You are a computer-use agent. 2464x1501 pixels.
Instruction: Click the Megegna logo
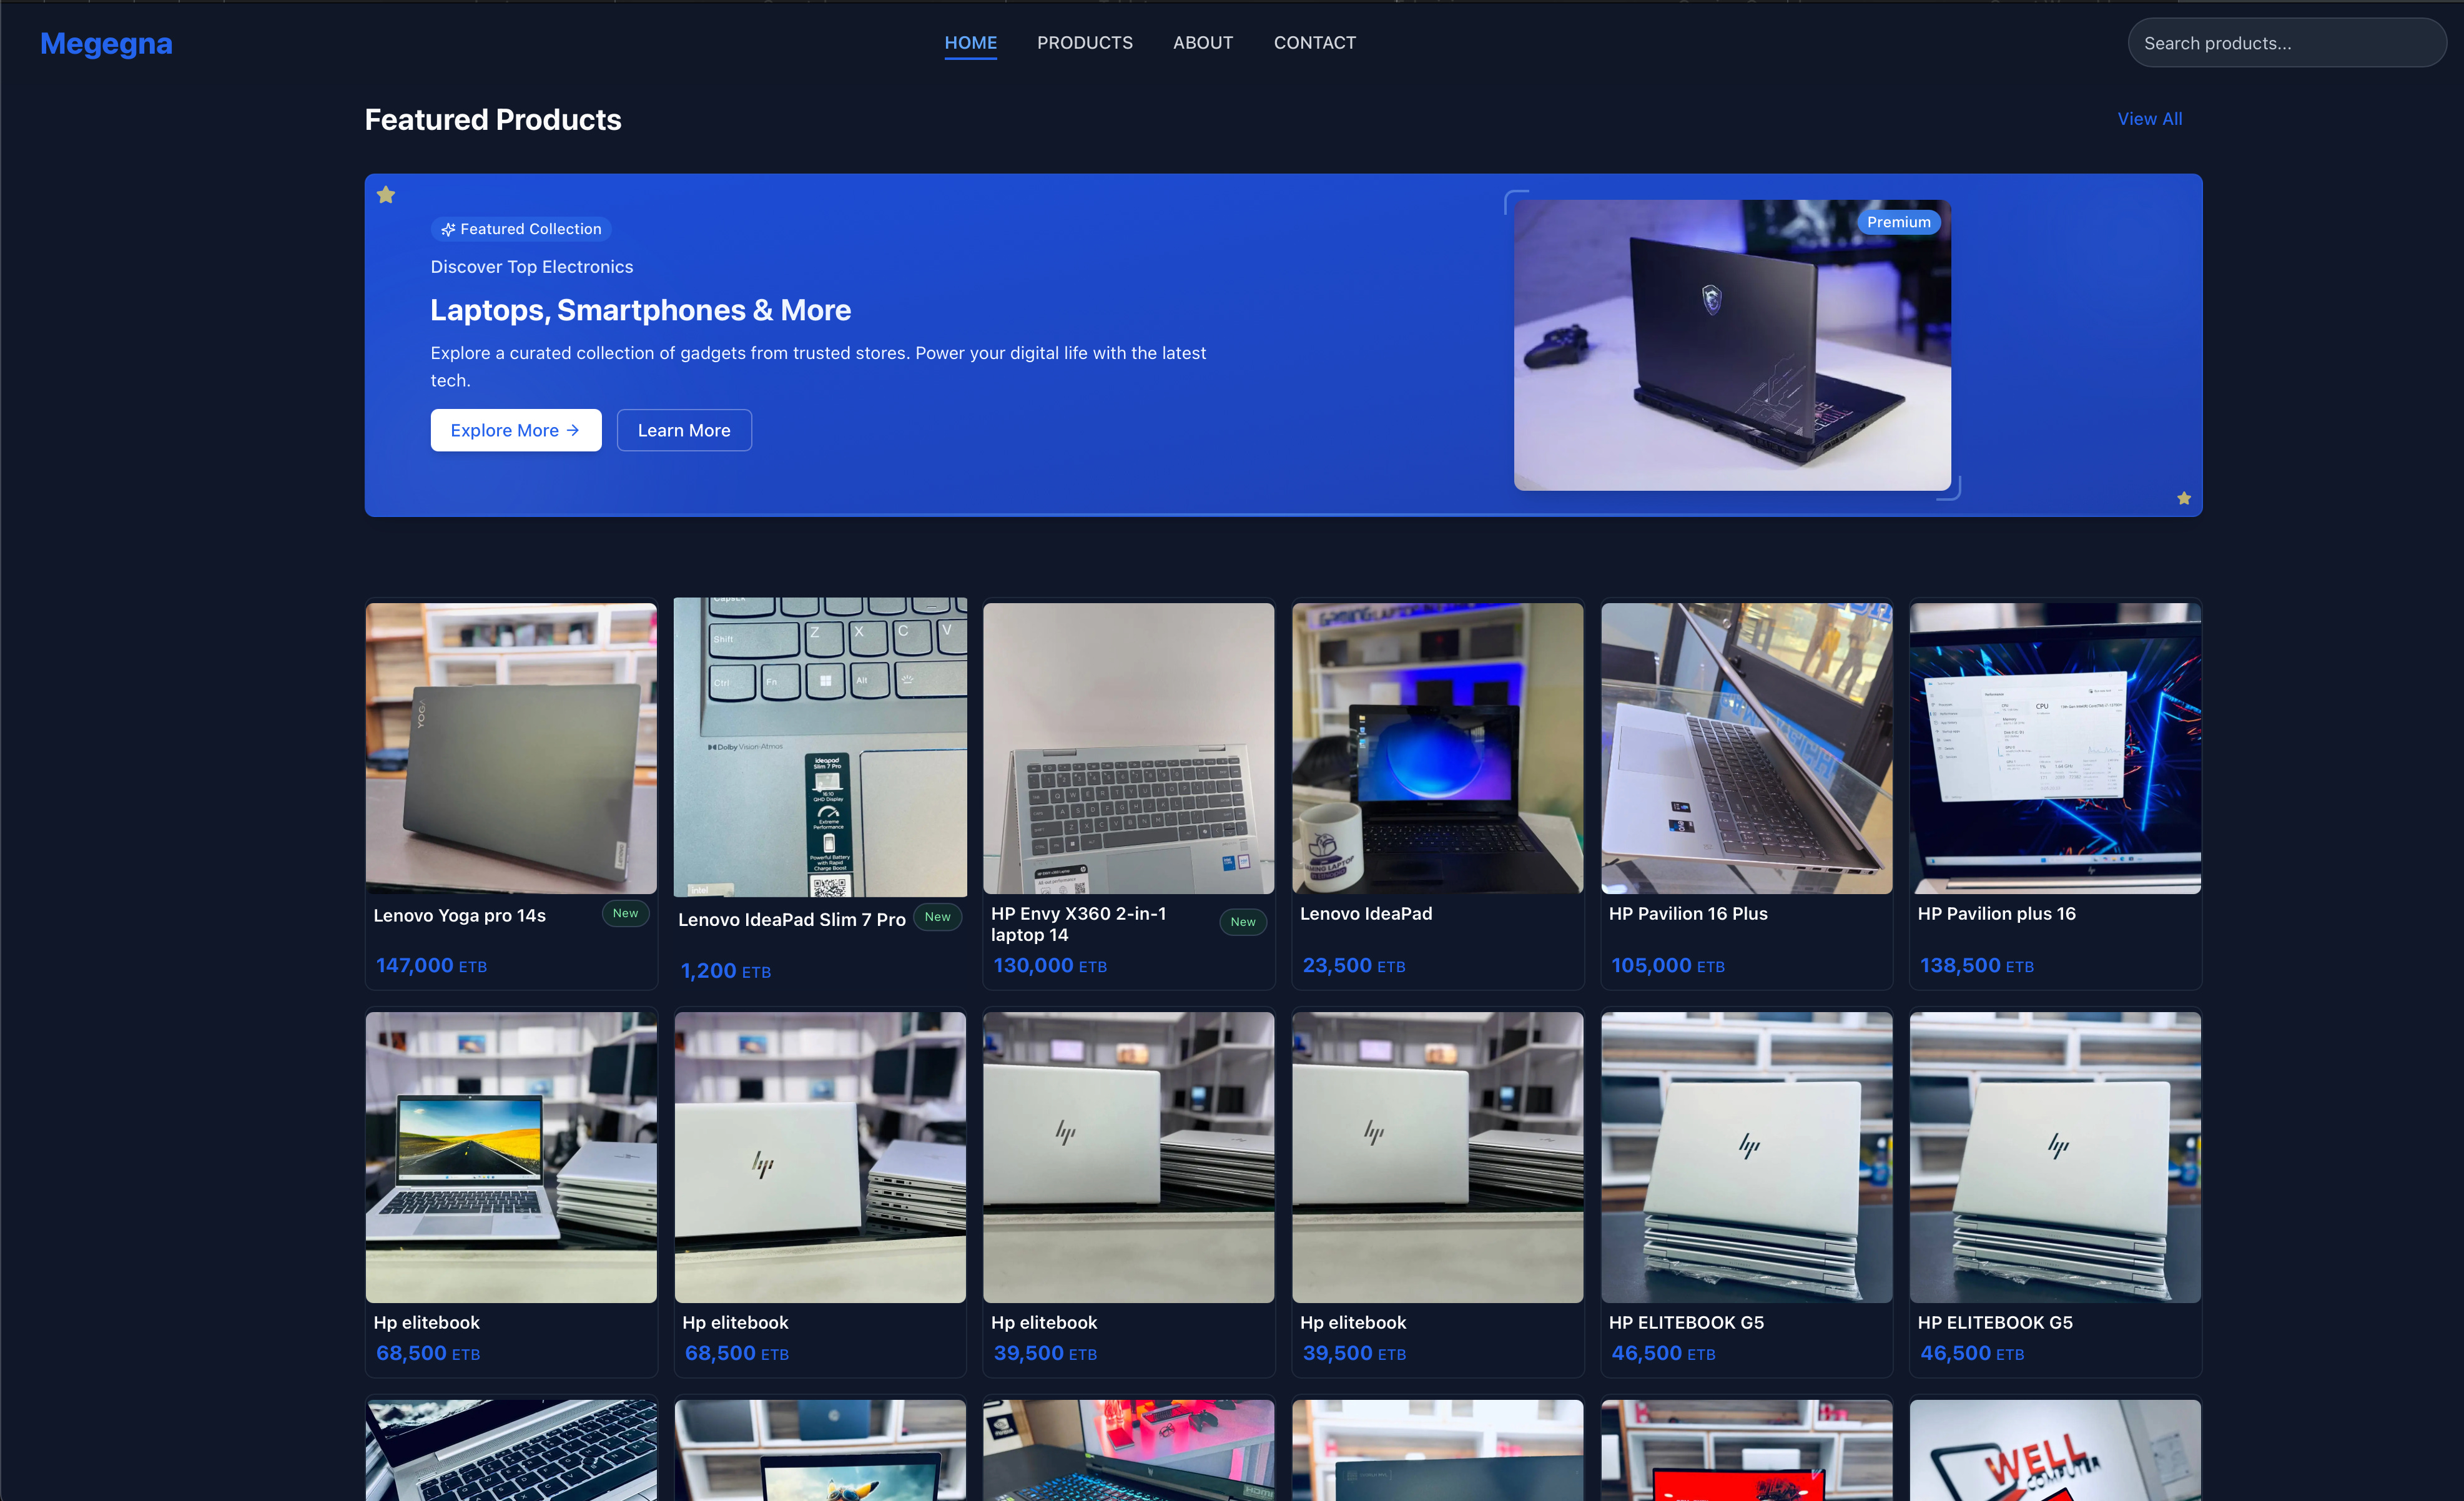tap(106, 43)
